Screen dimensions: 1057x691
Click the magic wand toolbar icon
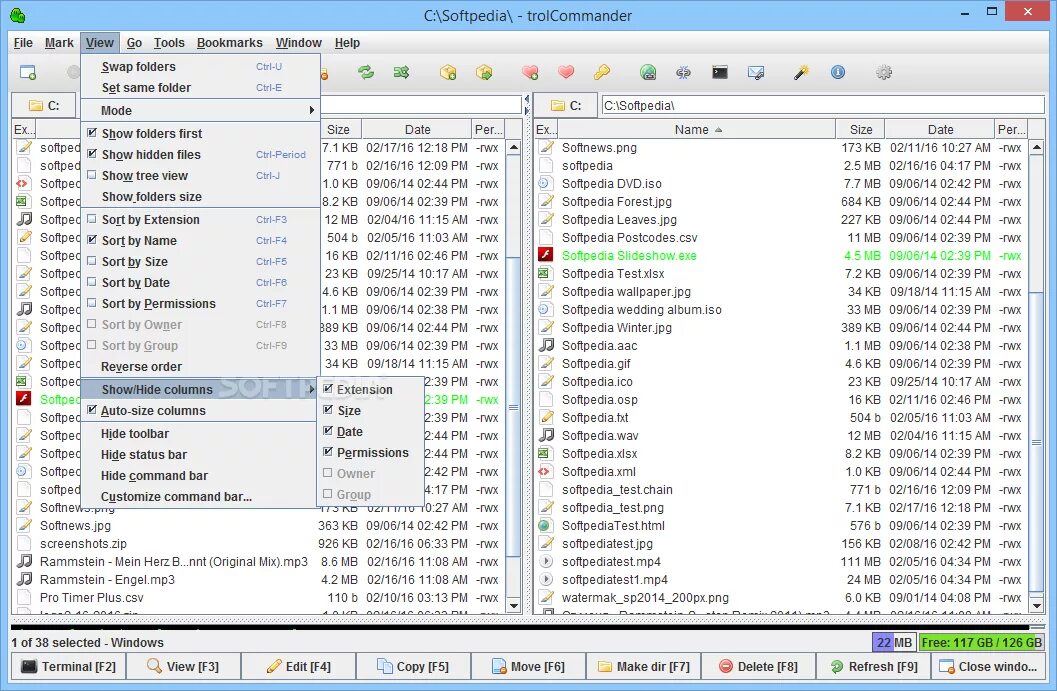click(801, 72)
